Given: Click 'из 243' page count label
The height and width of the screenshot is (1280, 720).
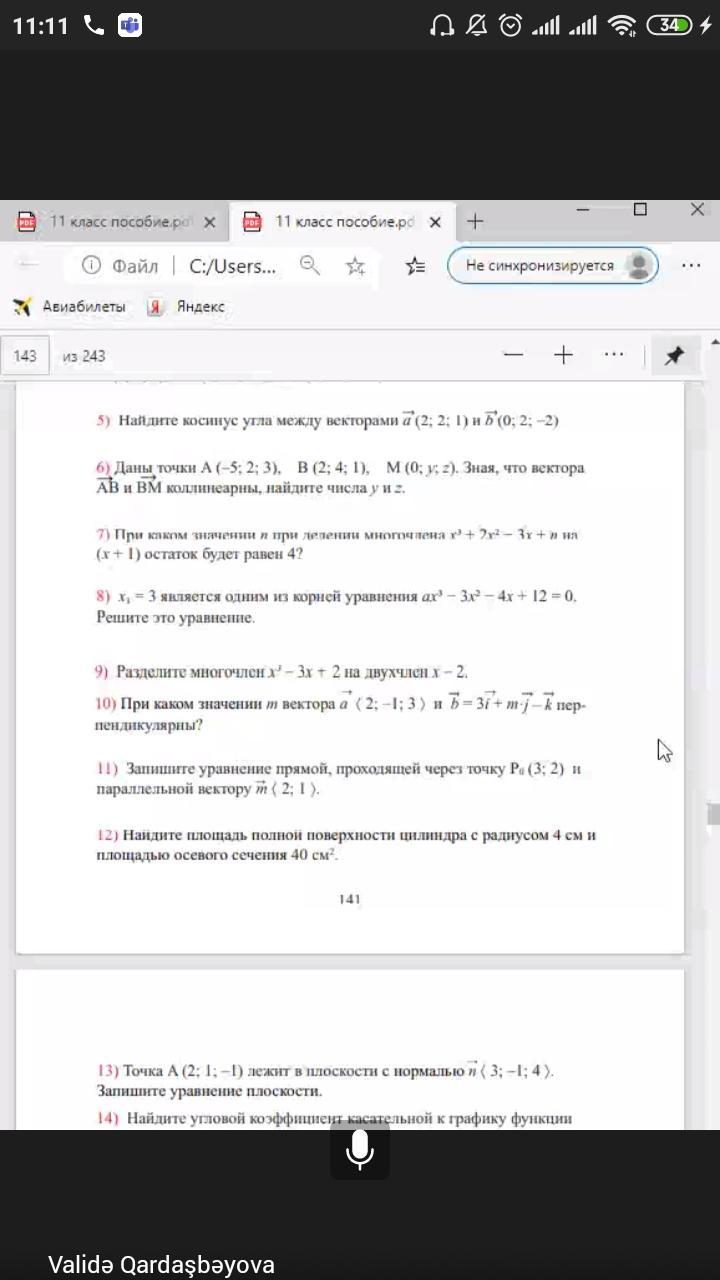Looking at the screenshot, I should pos(84,356).
